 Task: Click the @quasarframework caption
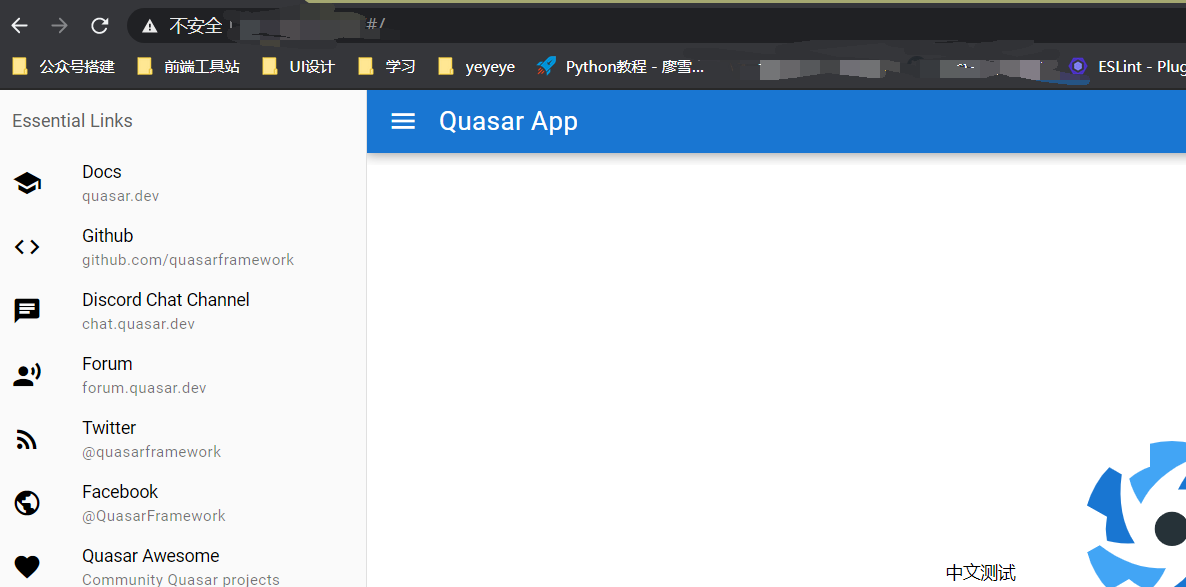[152, 452]
